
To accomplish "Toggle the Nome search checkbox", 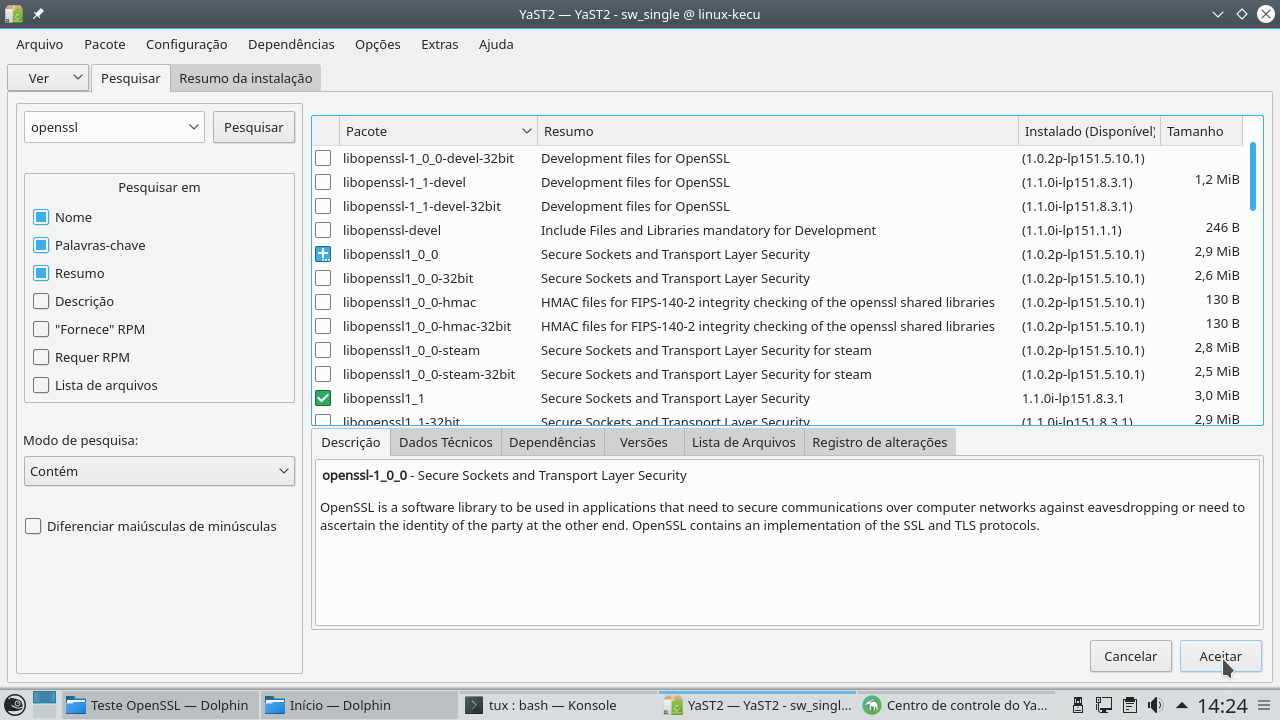I will [x=41, y=217].
